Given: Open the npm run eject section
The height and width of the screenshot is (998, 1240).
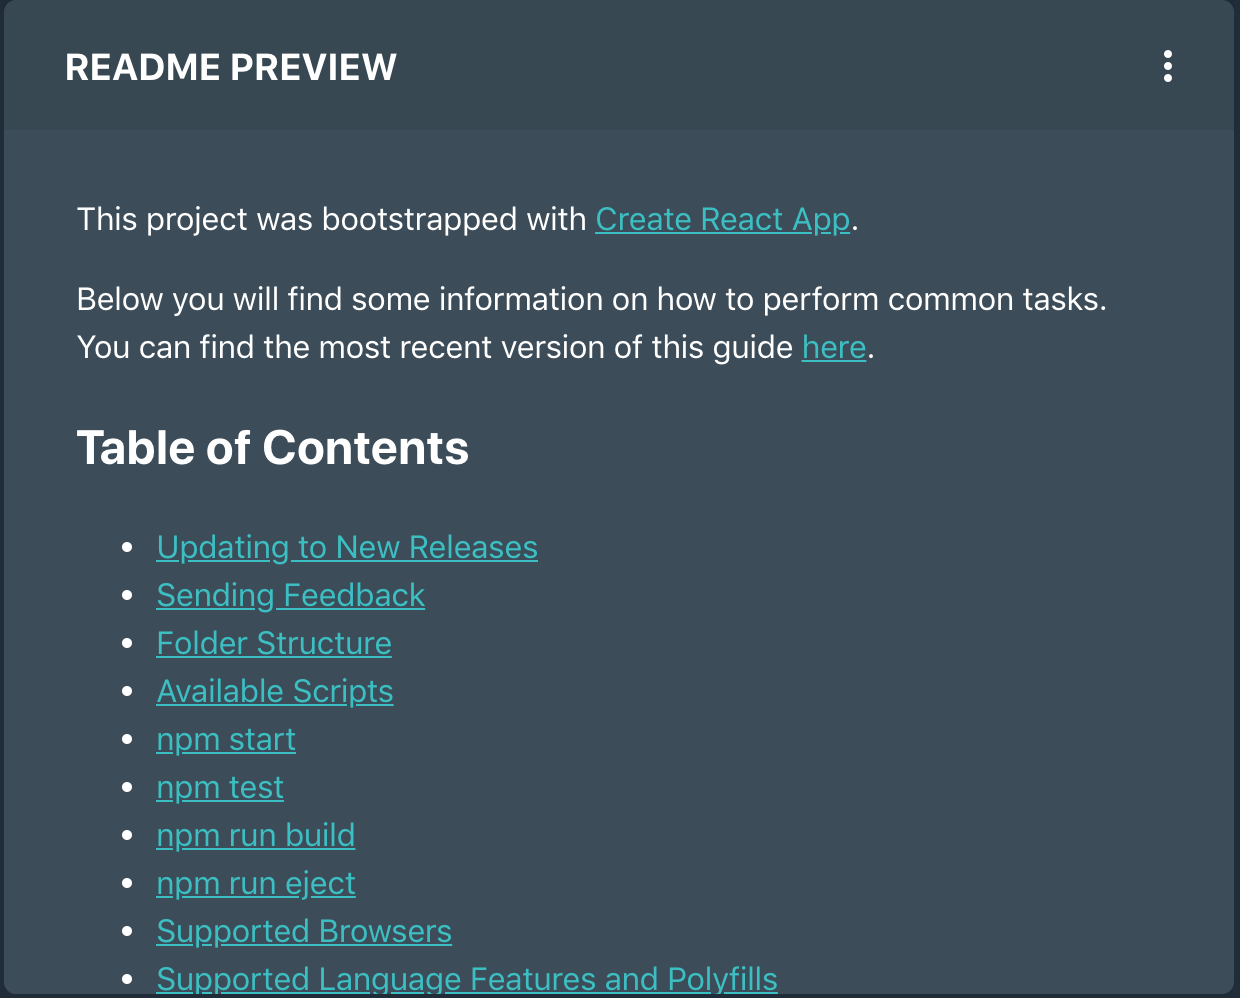Looking at the screenshot, I should [x=256, y=883].
